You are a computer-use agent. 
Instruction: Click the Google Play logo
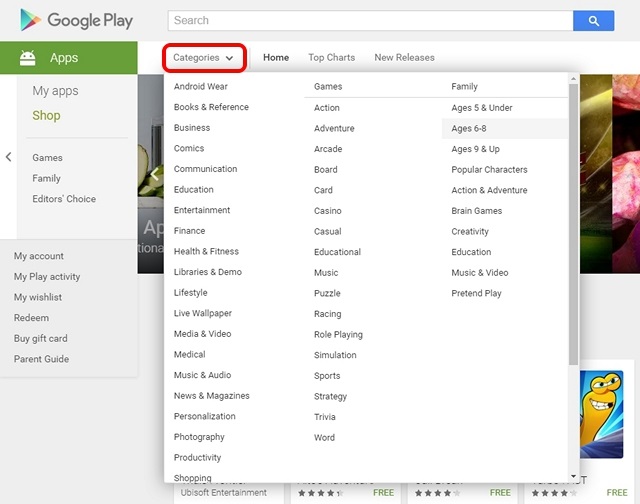76,20
